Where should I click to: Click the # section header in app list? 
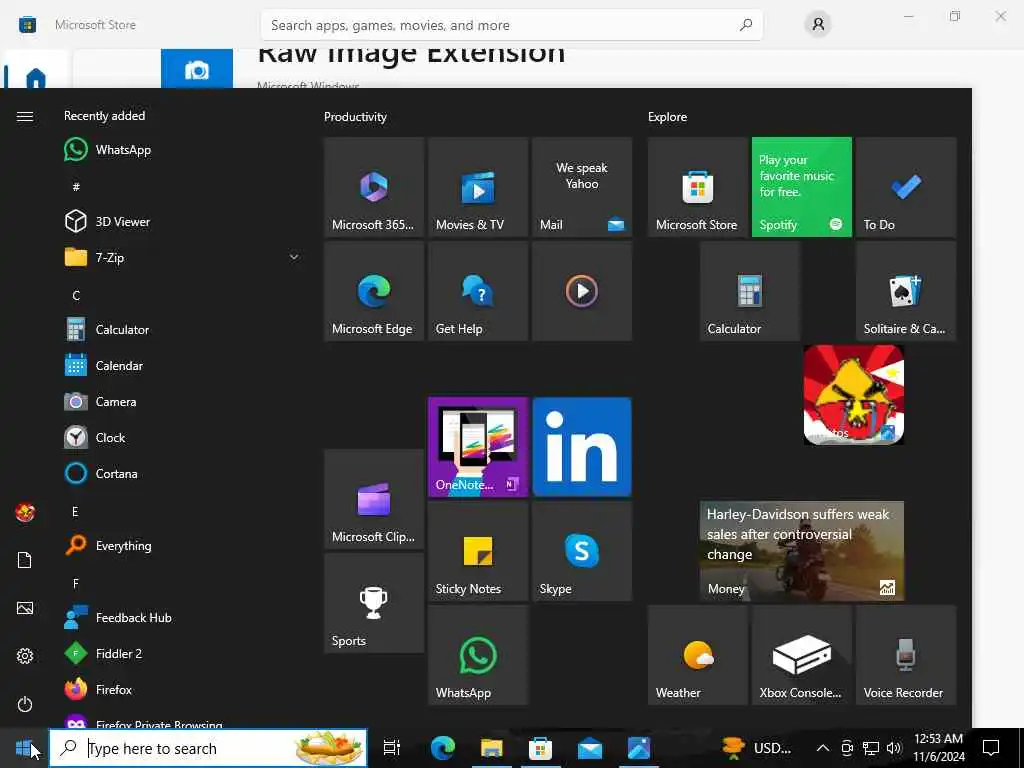pos(76,187)
